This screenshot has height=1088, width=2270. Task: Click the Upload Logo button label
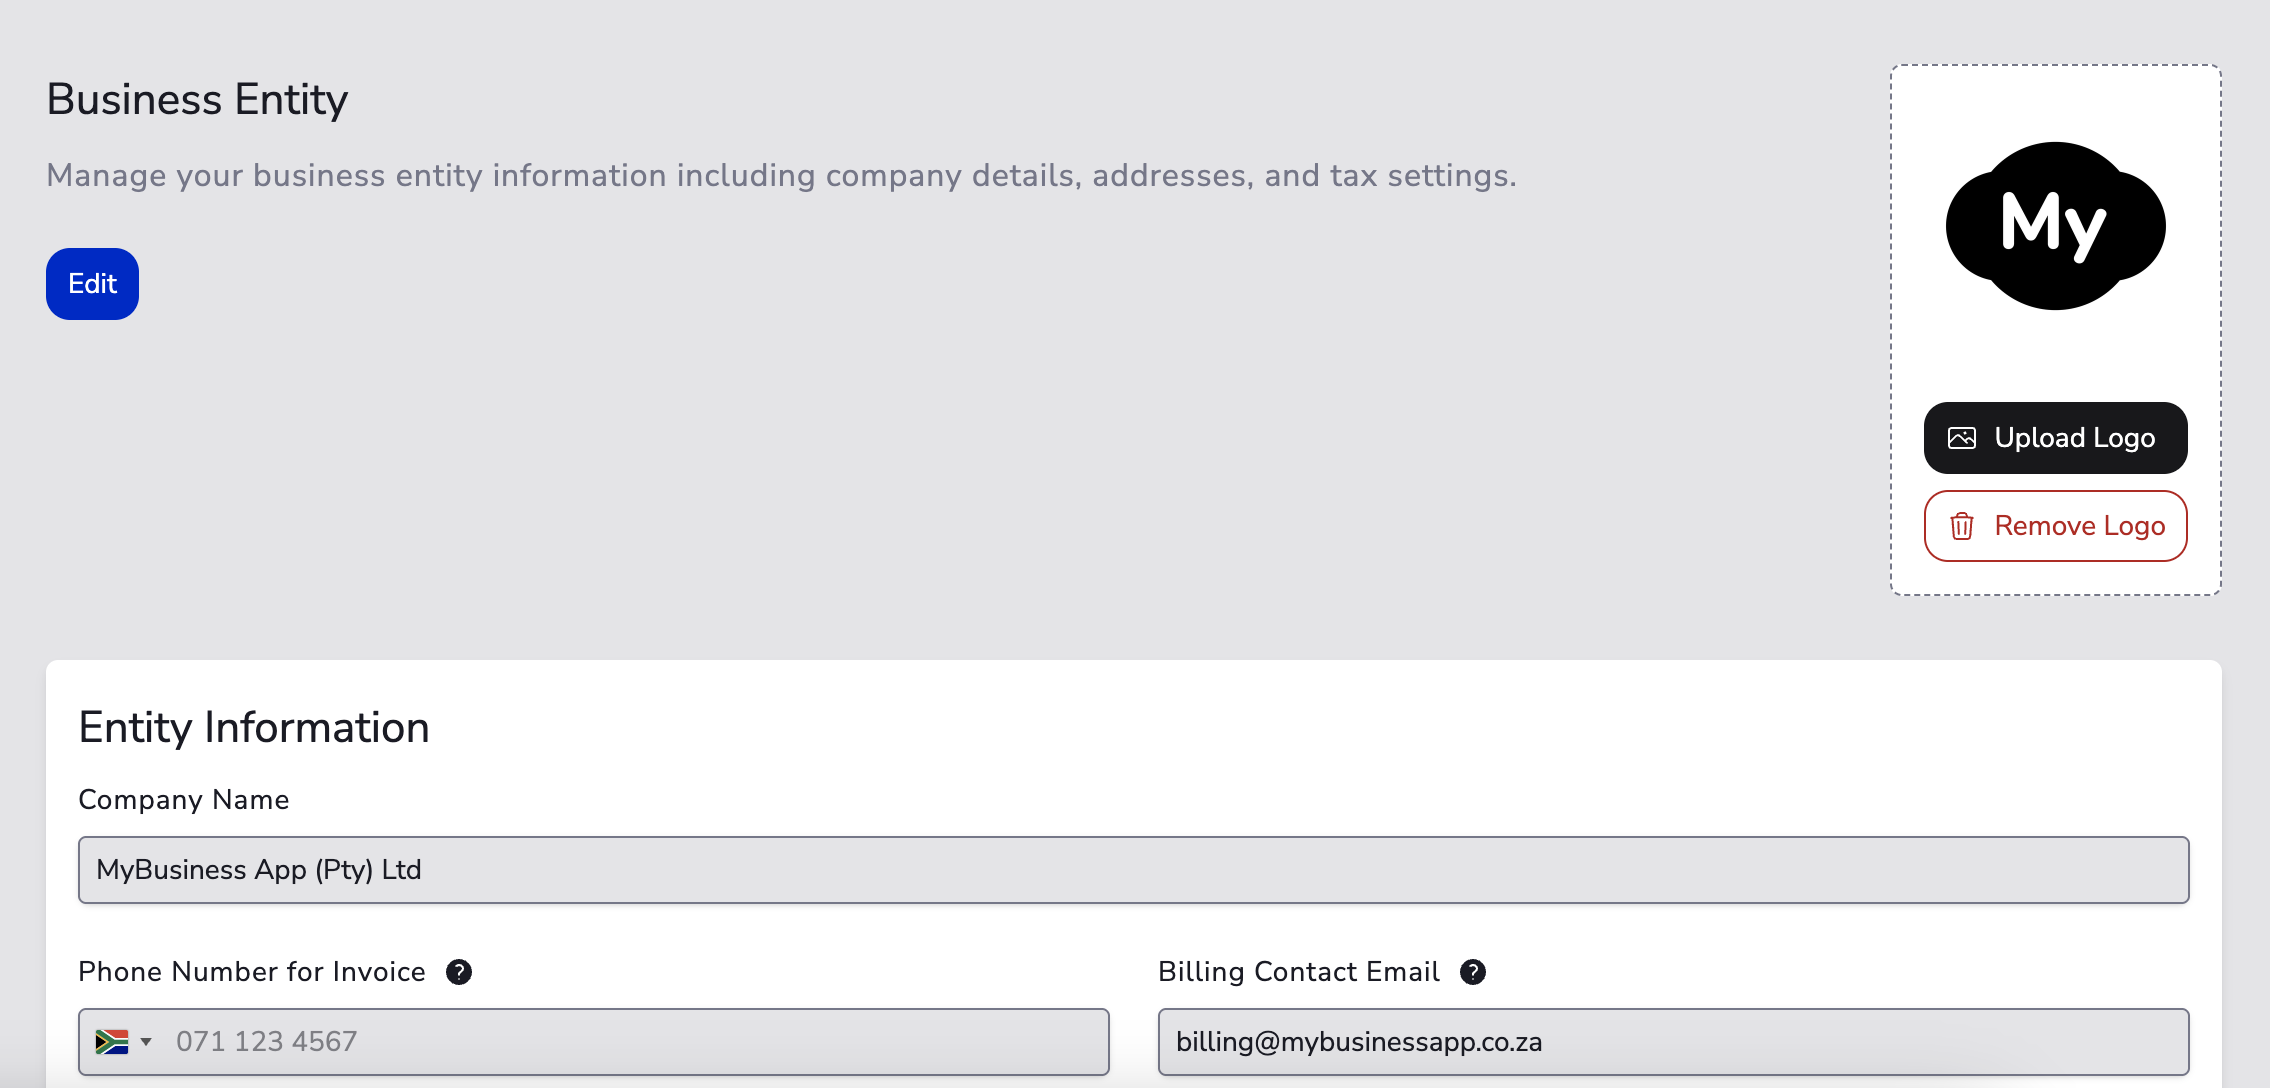[2074, 438]
